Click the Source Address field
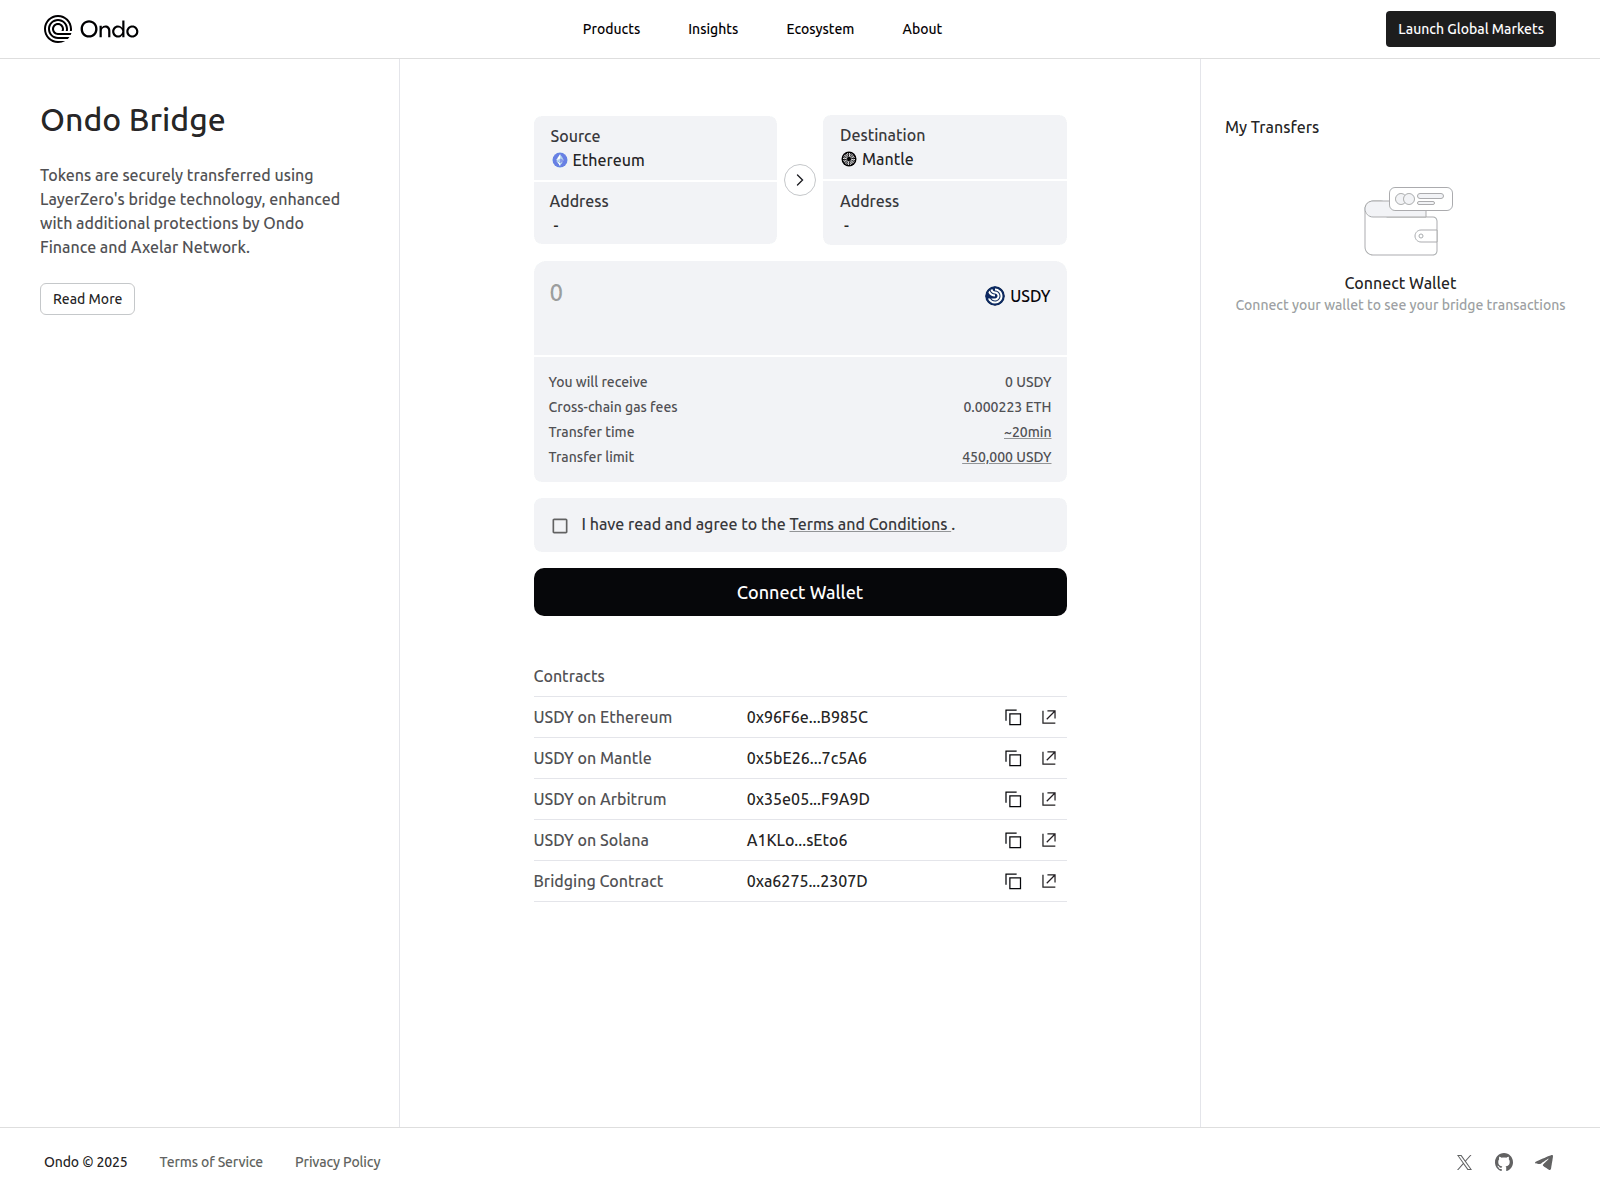1600x1200 pixels. [x=655, y=213]
